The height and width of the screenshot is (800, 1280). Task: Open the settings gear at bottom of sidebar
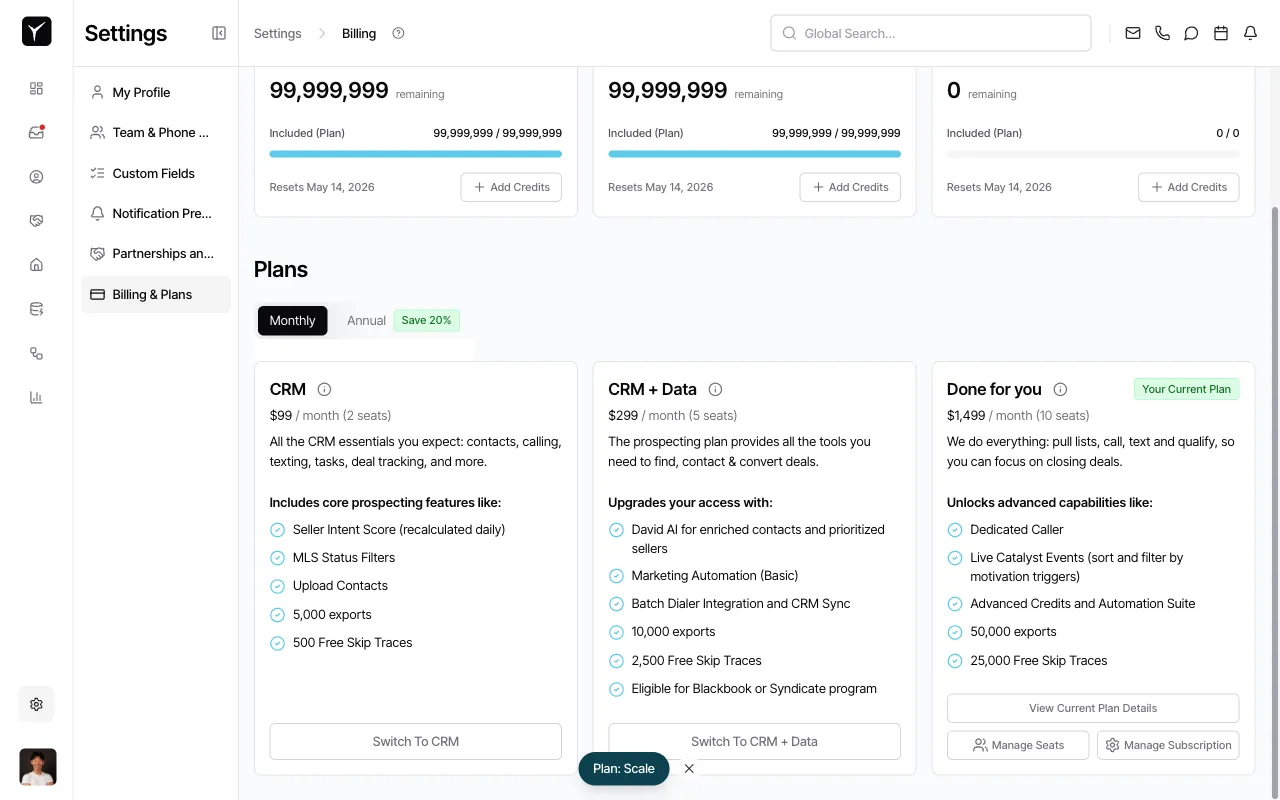click(x=36, y=704)
